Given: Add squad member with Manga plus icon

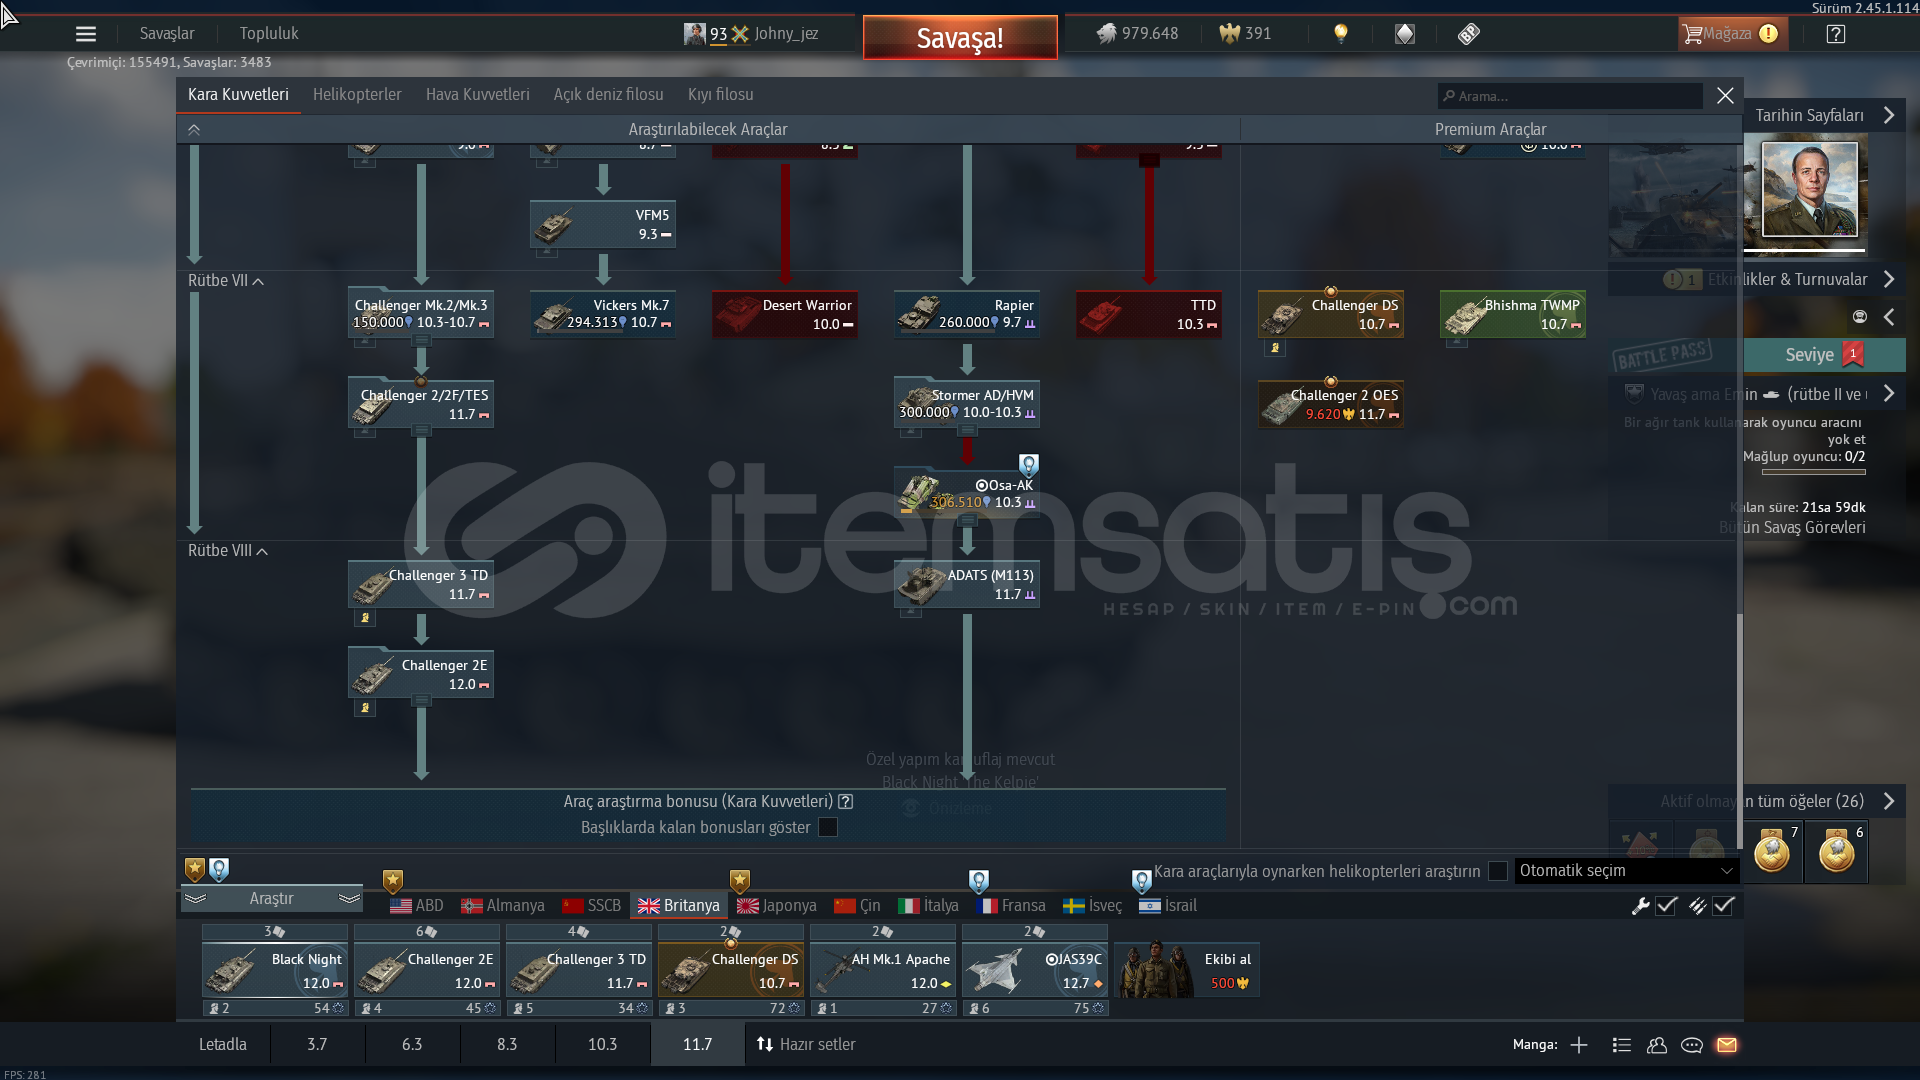Looking at the screenshot, I should coord(1579,1045).
